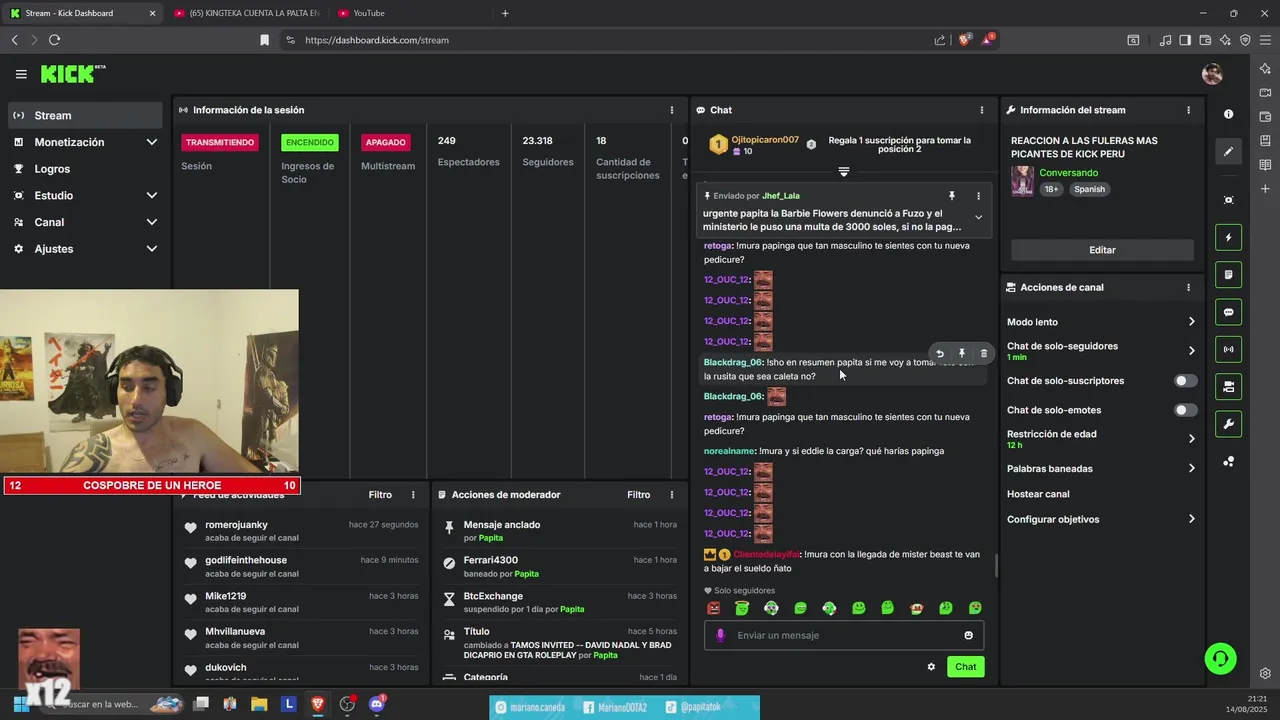This screenshot has height=720, width=1280.
Task: Click the info icon in right toolbar
Action: (x=1228, y=114)
